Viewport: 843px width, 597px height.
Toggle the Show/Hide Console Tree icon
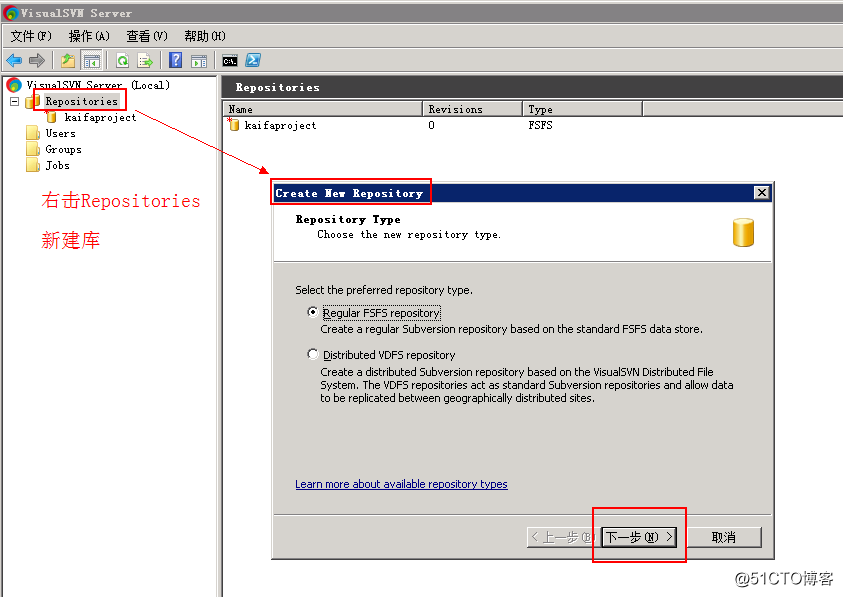click(91, 61)
